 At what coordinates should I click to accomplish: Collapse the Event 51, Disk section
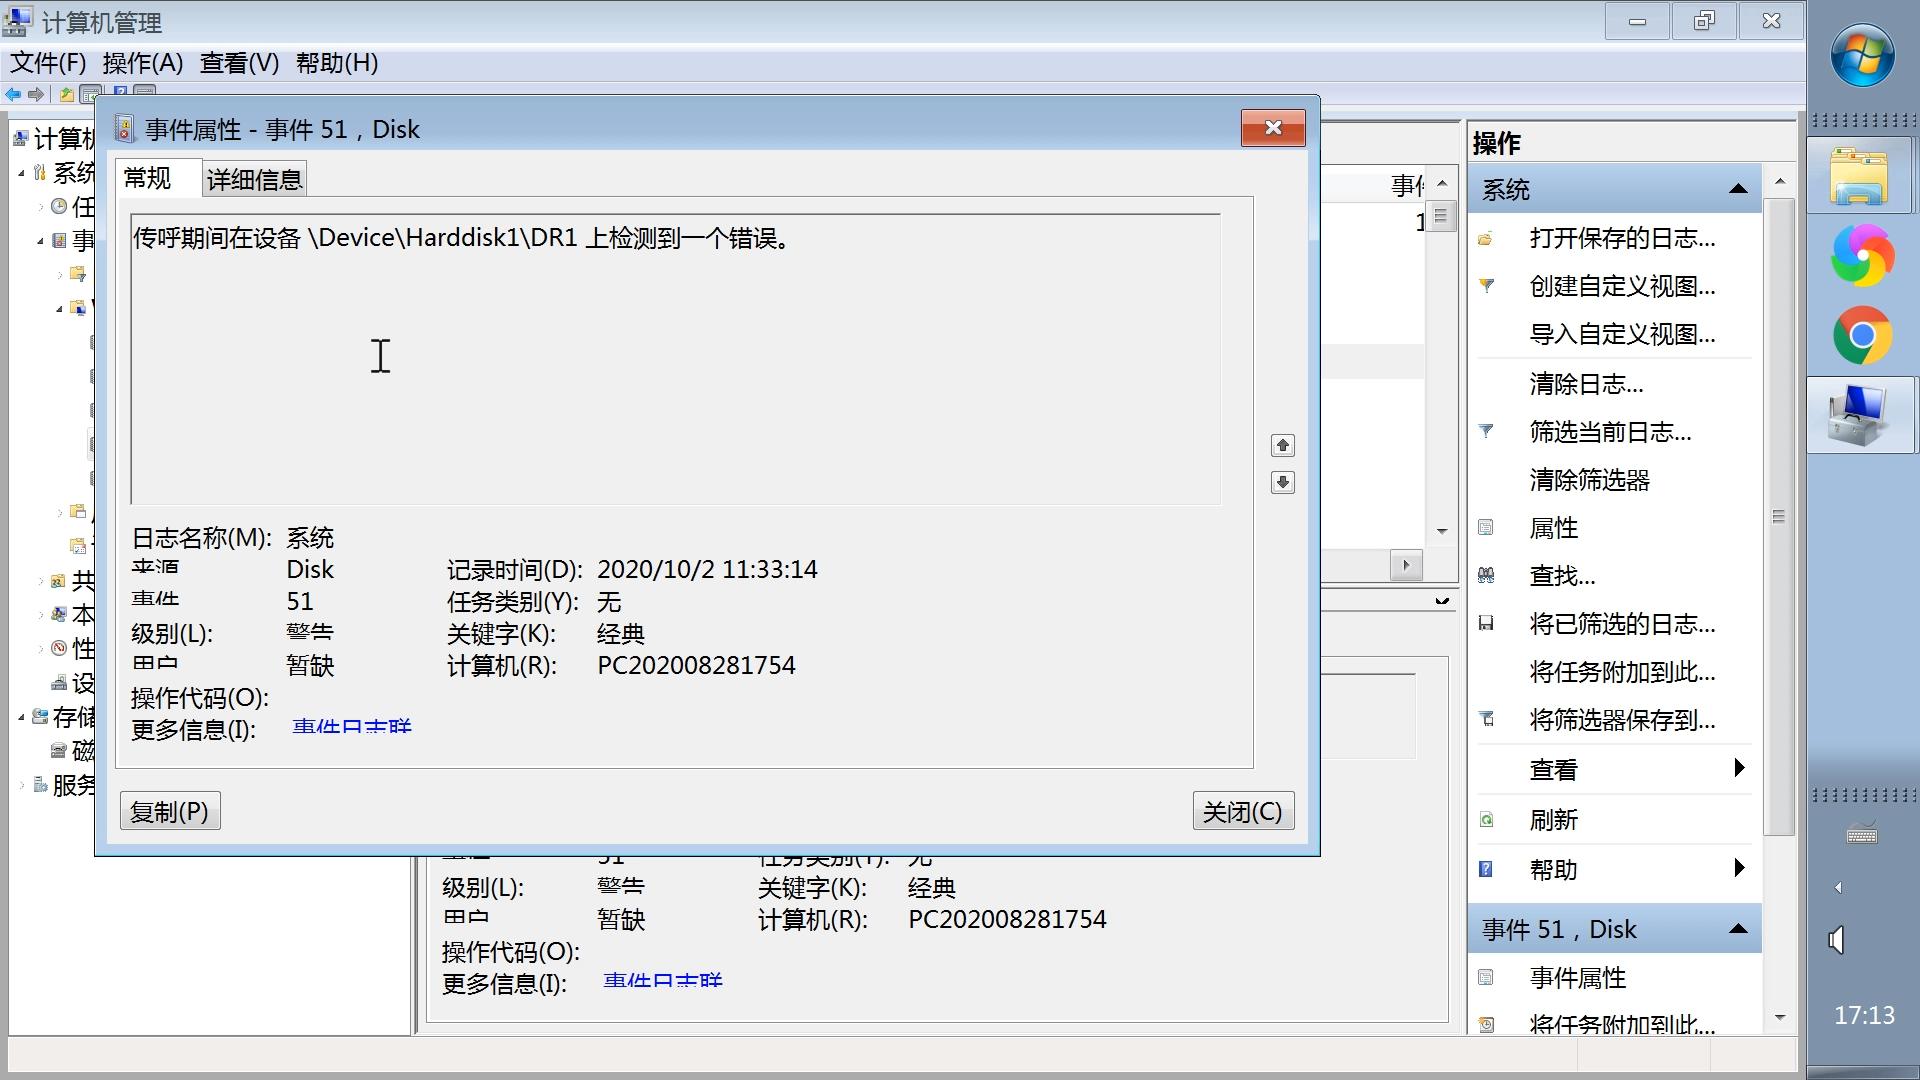[1737, 929]
